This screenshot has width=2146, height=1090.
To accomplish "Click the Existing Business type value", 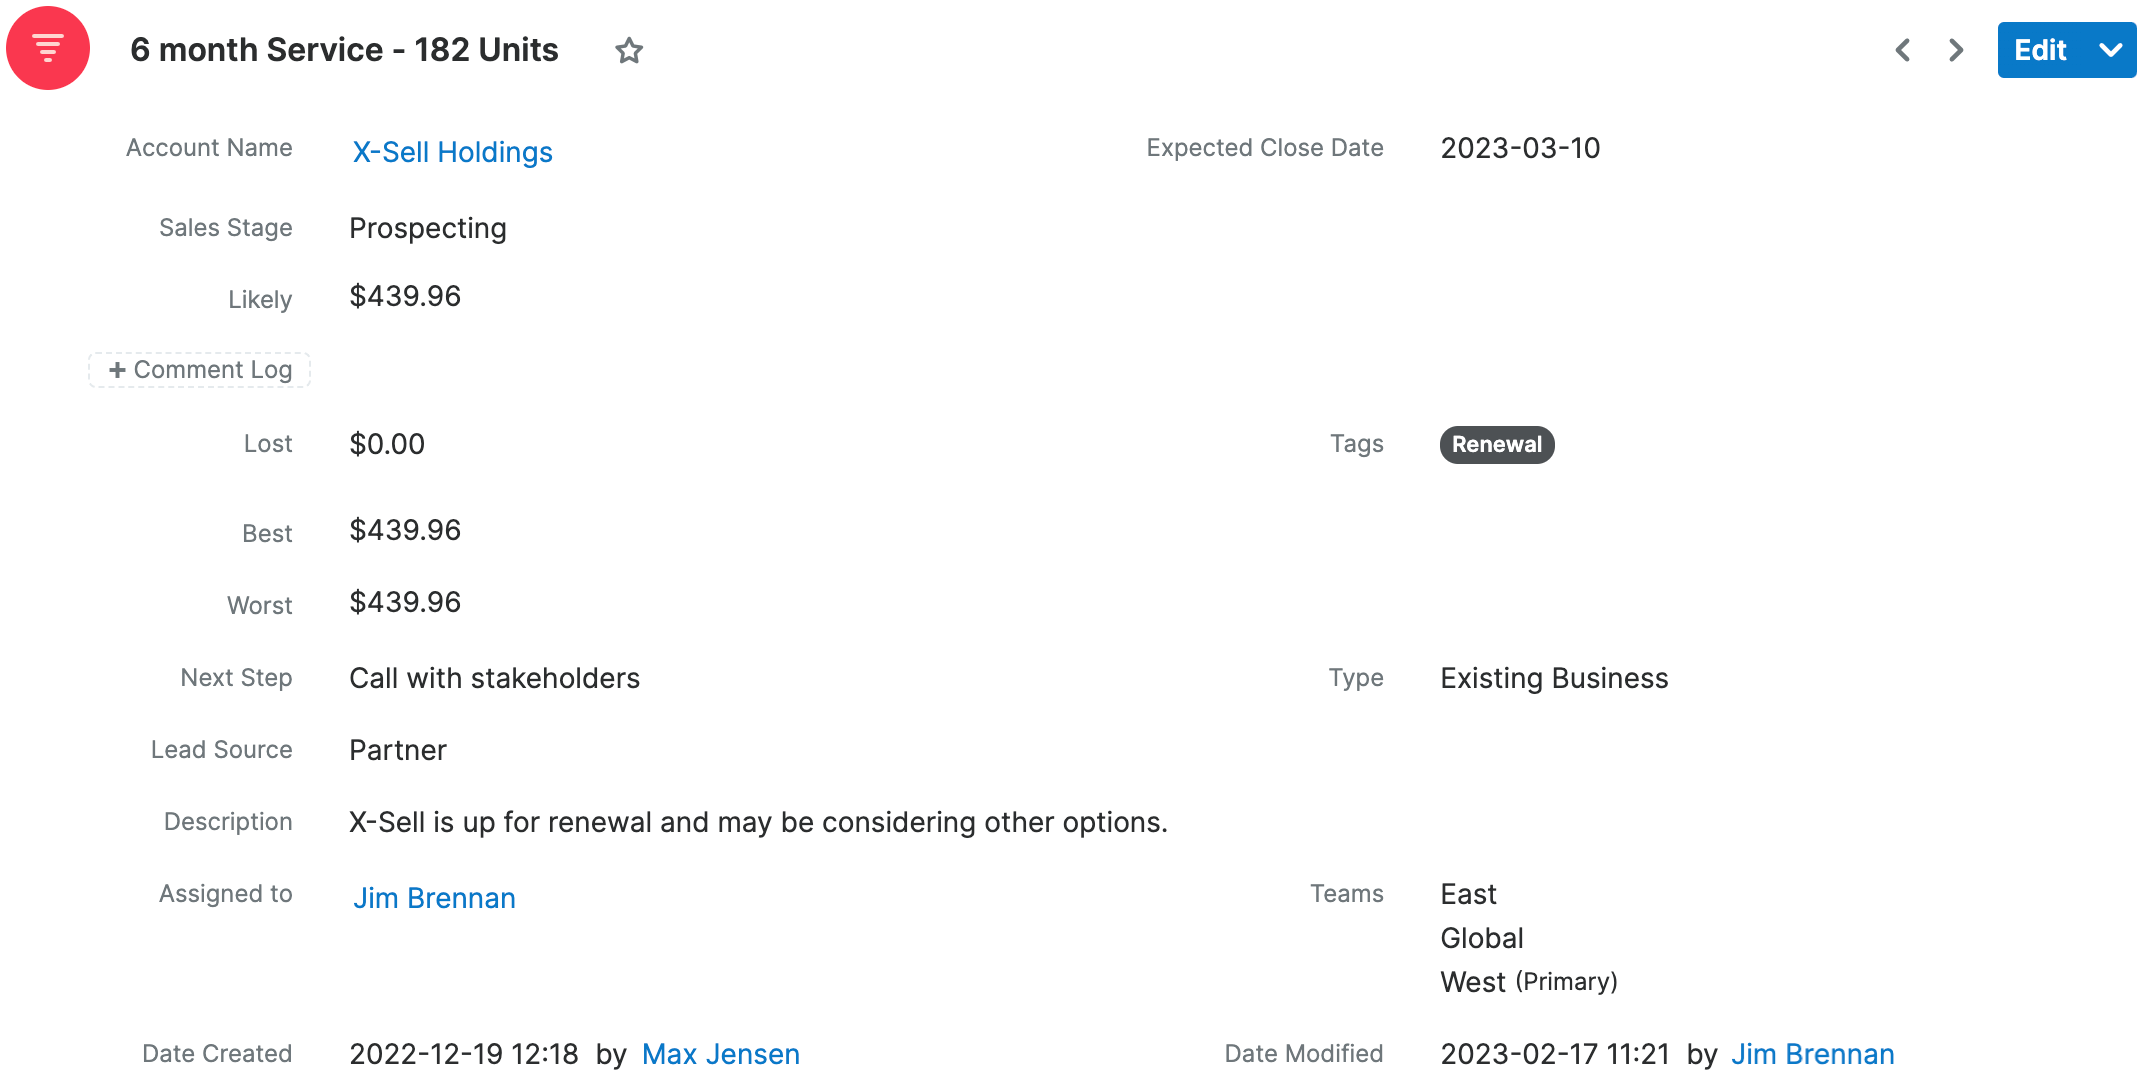I will pyautogui.click(x=1554, y=678).
